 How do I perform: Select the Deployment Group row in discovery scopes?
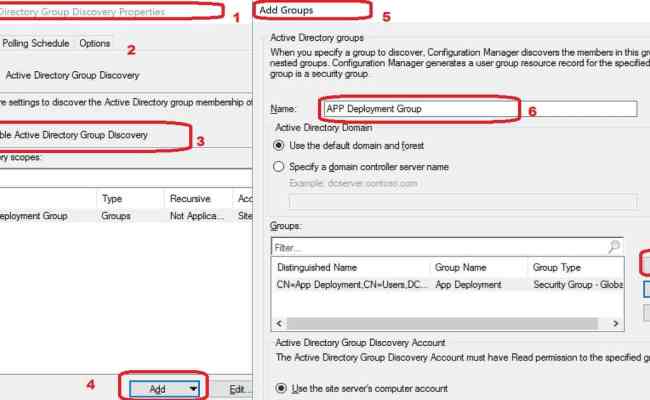coord(126,216)
